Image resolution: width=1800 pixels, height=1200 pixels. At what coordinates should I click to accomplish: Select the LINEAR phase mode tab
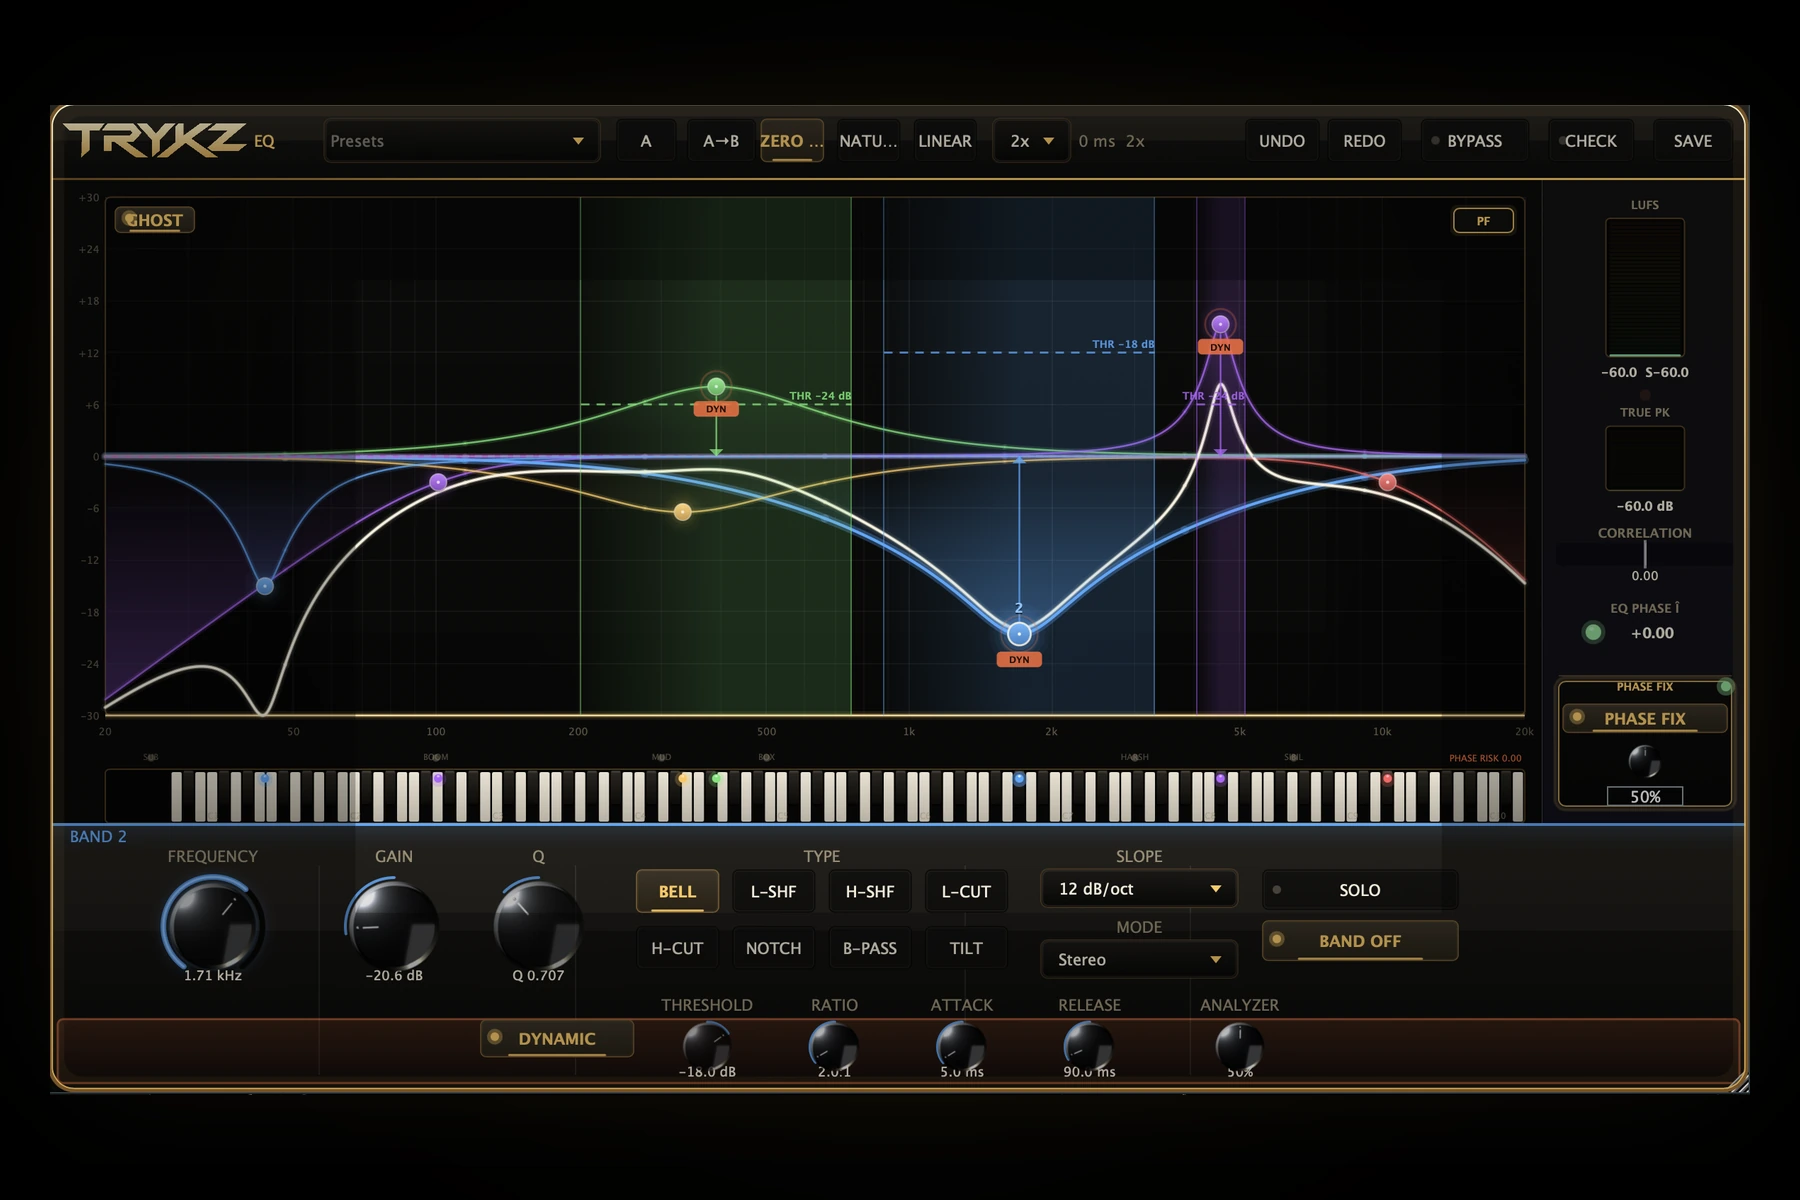[945, 141]
